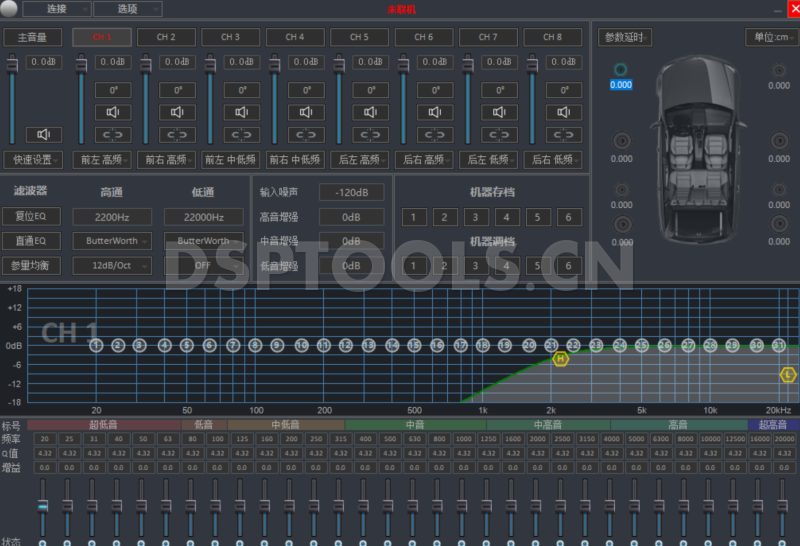
Task: Mute the master volume speaker icon
Action: [x=44, y=134]
